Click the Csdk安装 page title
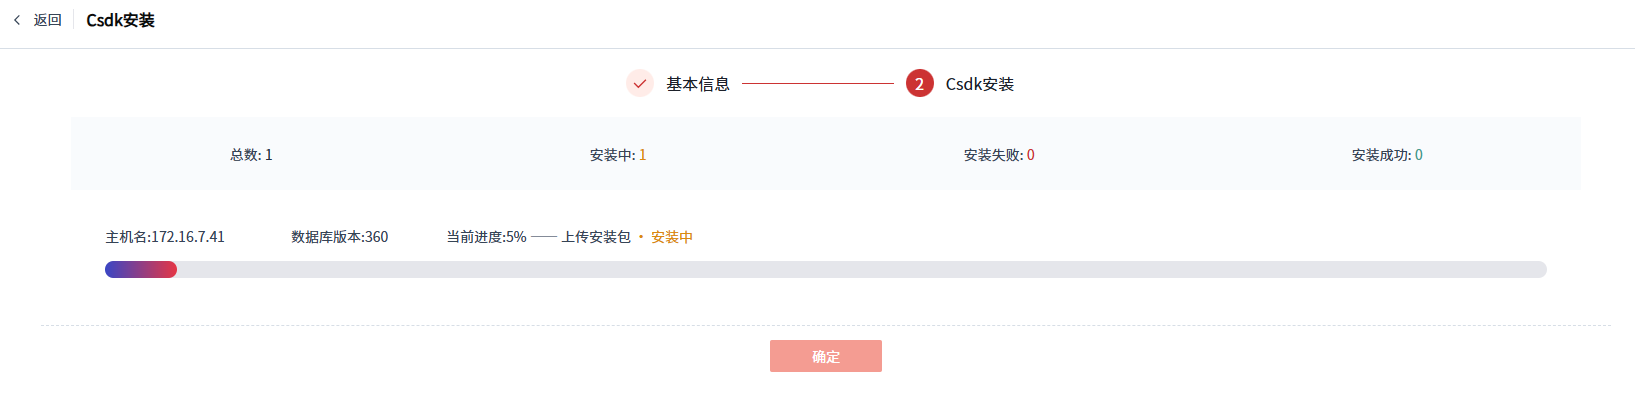 tap(120, 20)
